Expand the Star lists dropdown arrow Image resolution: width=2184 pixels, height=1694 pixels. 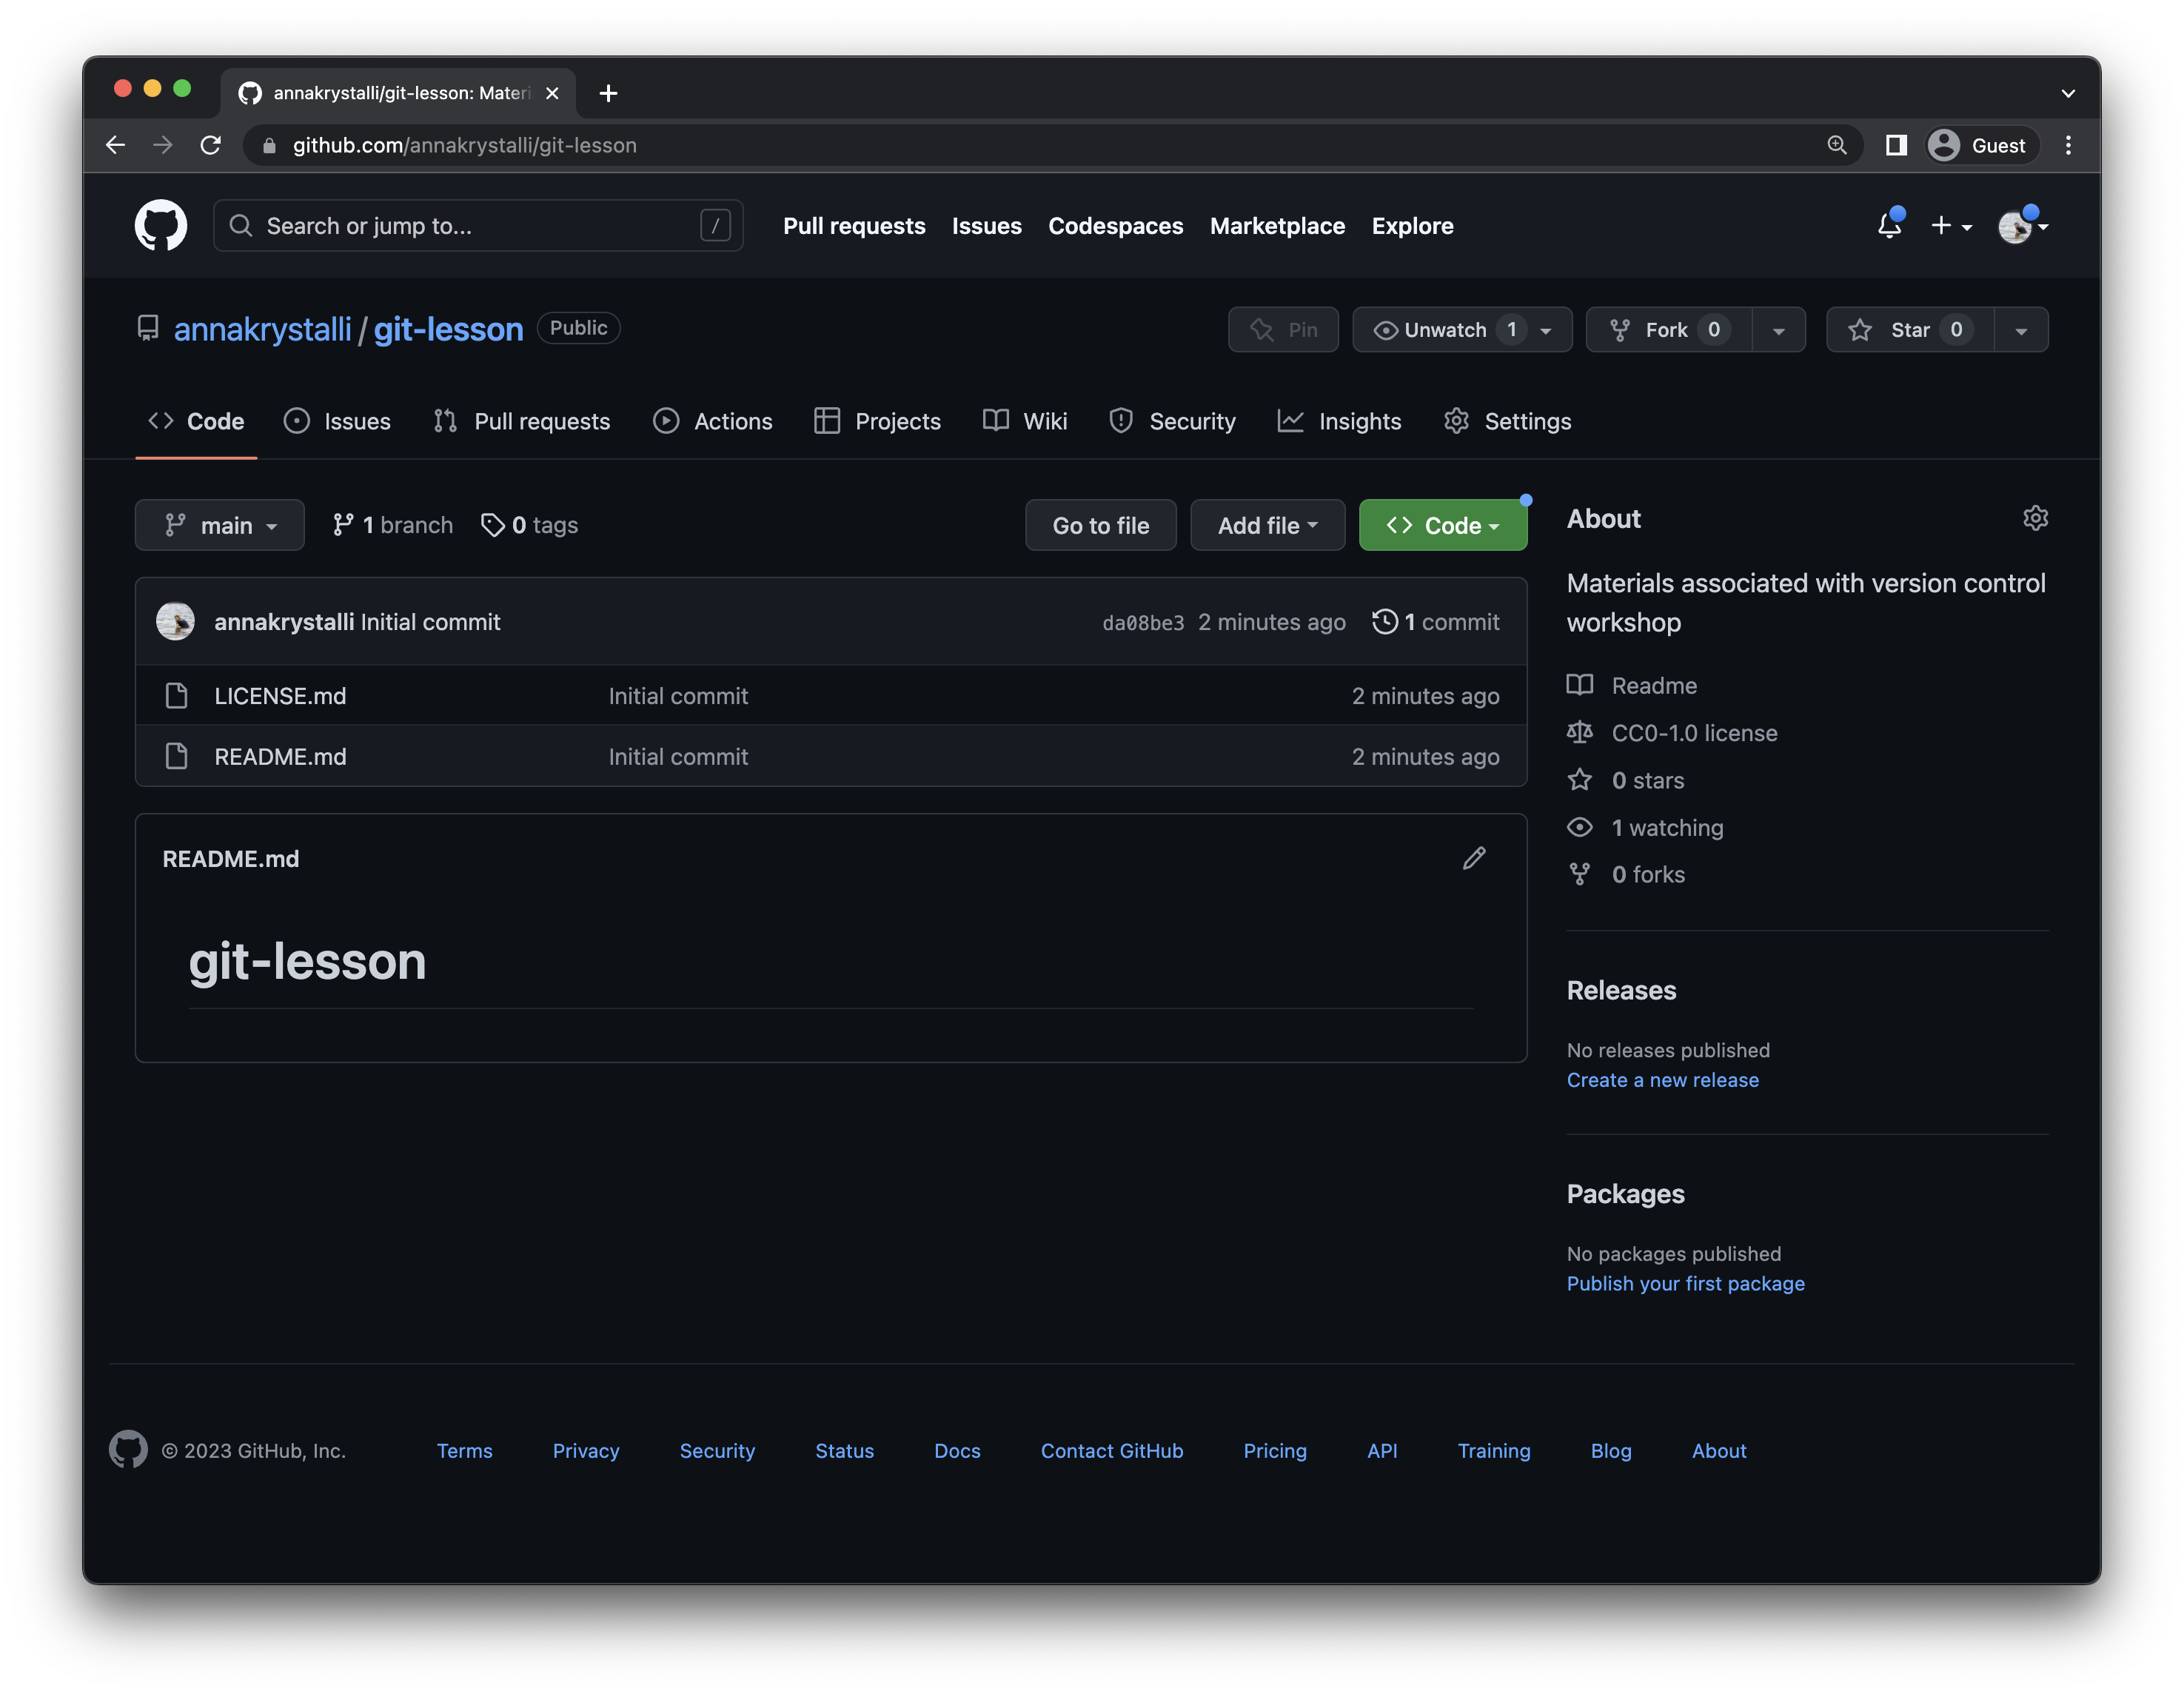pyautogui.click(x=2021, y=330)
